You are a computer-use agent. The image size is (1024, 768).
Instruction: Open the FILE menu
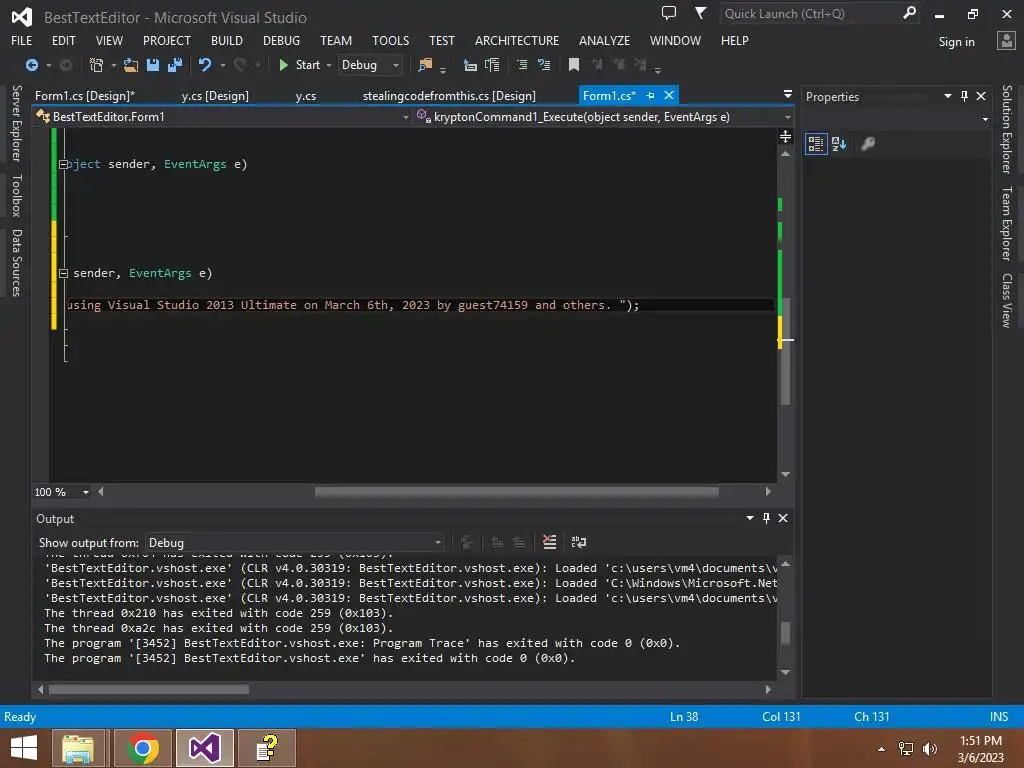point(22,40)
